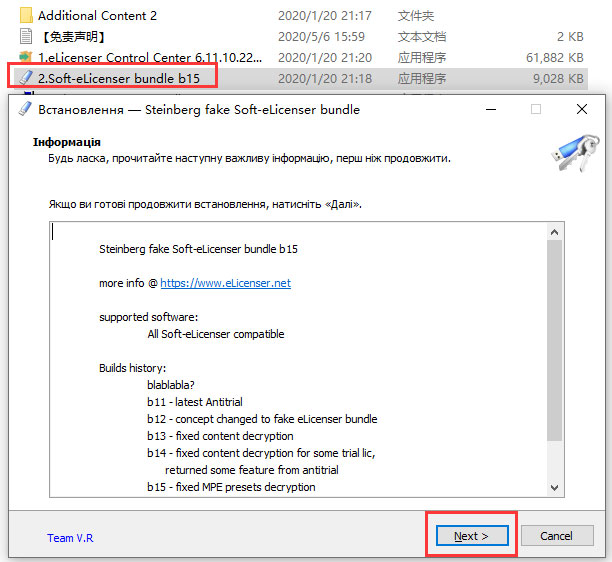Click the eLicenser Control Center application icon

click(26, 57)
